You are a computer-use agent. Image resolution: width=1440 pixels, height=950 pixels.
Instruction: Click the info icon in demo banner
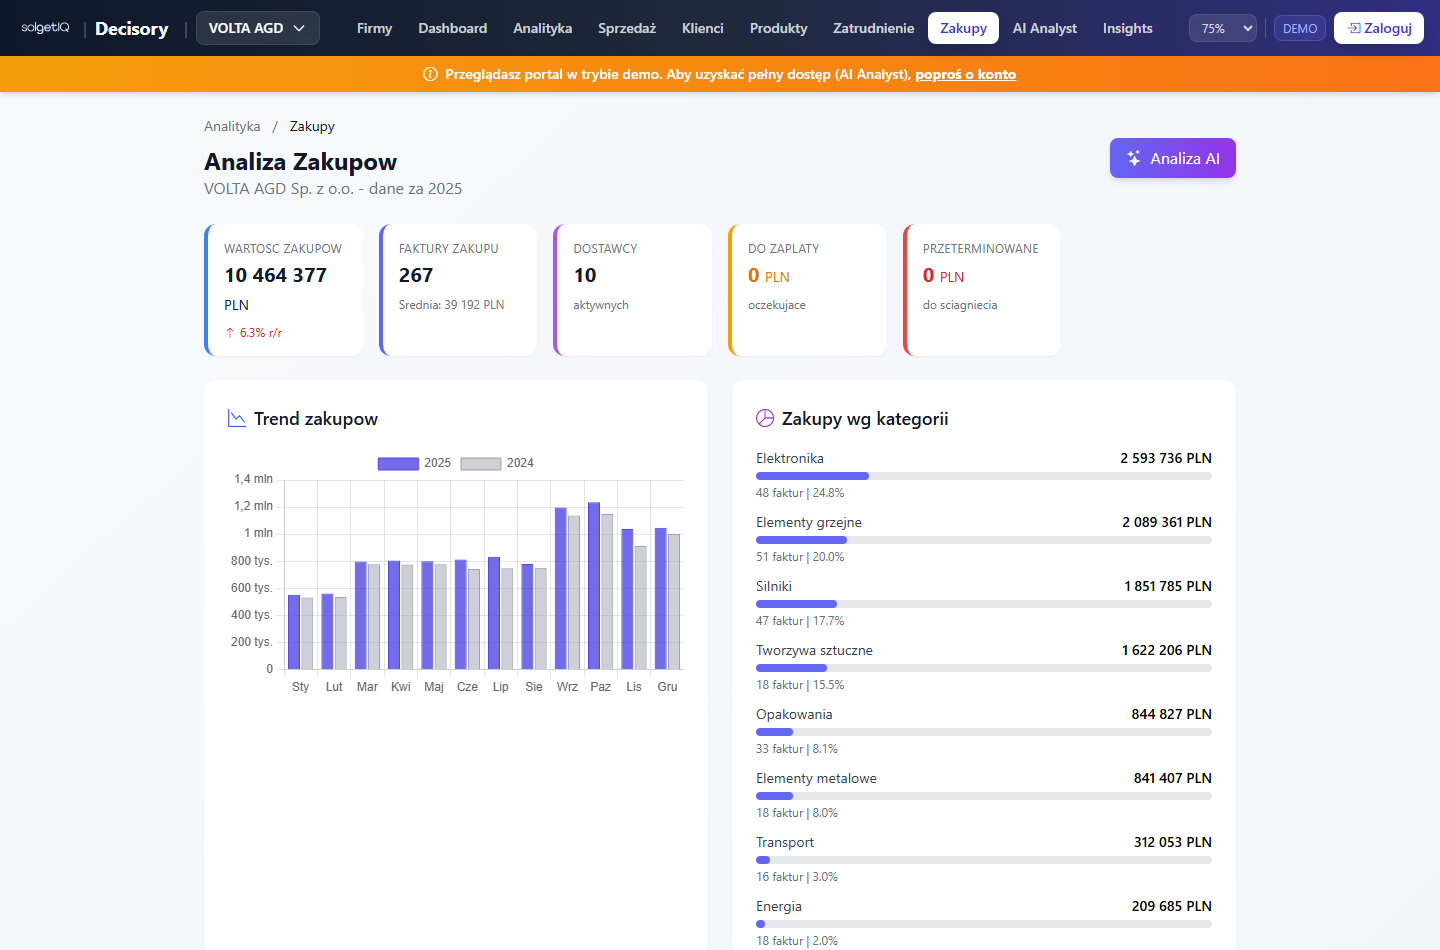click(x=431, y=74)
